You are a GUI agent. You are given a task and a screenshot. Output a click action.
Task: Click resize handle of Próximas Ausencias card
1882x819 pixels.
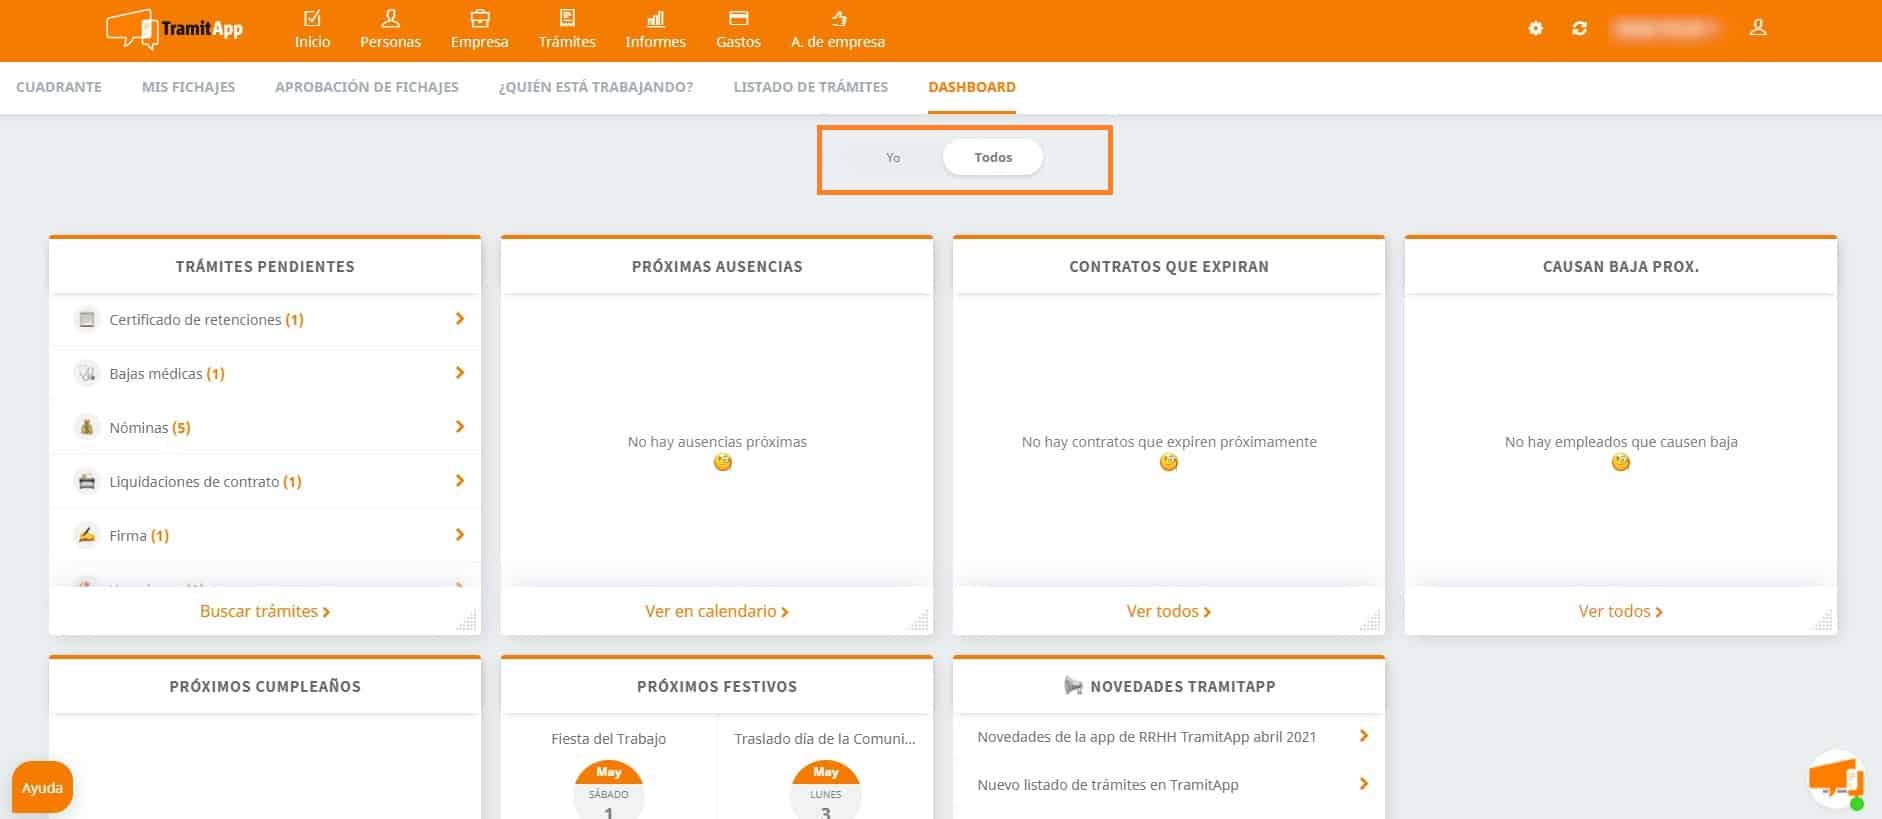(919, 621)
